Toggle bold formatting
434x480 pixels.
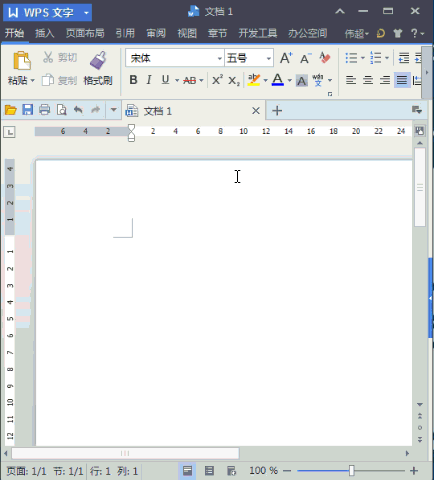(133, 80)
